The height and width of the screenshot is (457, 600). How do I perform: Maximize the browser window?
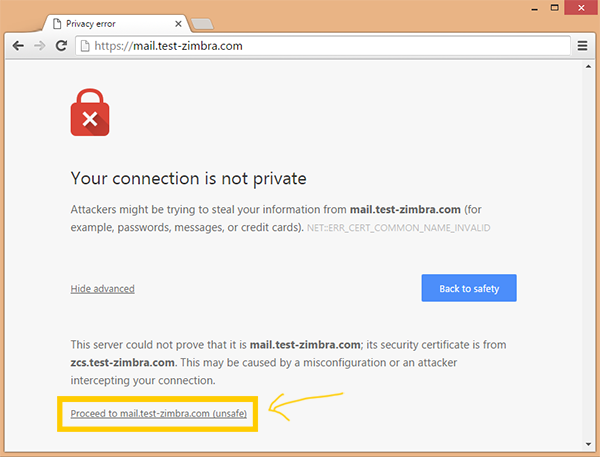tap(554, 8)
